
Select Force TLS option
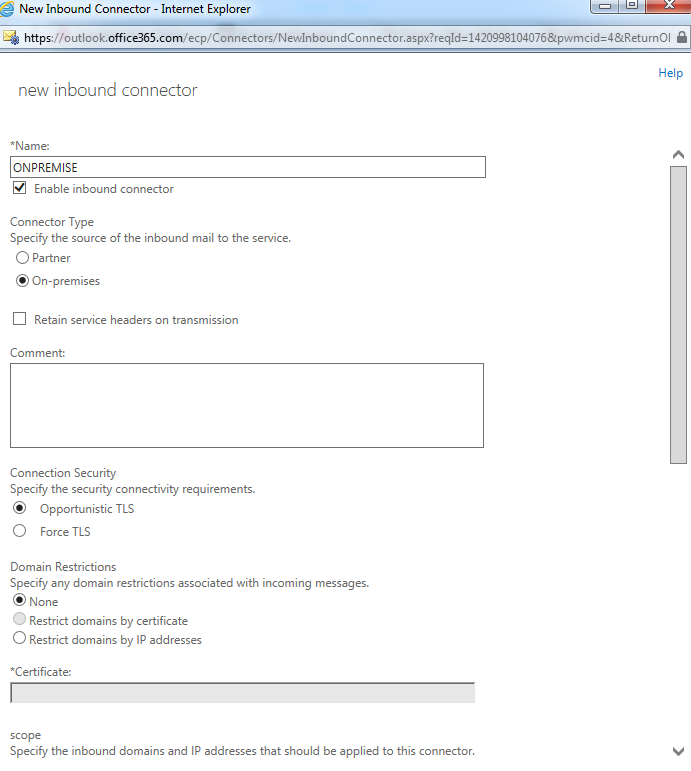pyautogui.click(x=20, y=531)
